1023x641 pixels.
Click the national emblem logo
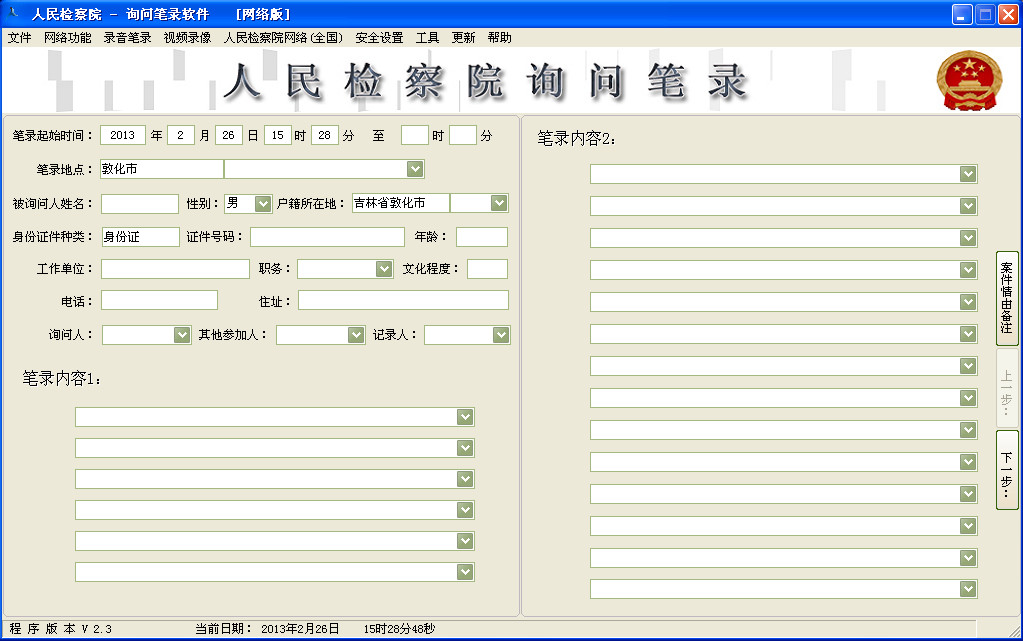[x=969, y=80]
